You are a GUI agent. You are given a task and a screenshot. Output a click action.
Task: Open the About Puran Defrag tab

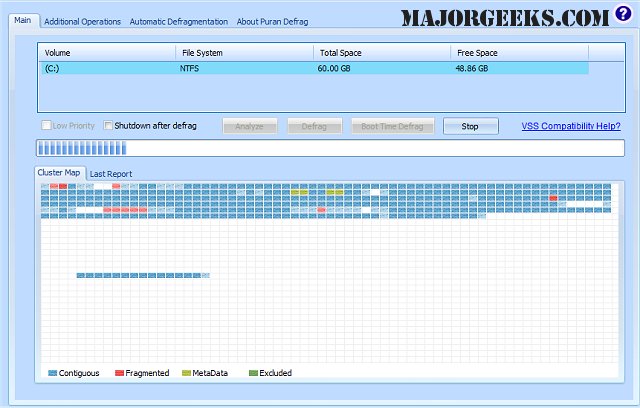[x=272, y=22]
